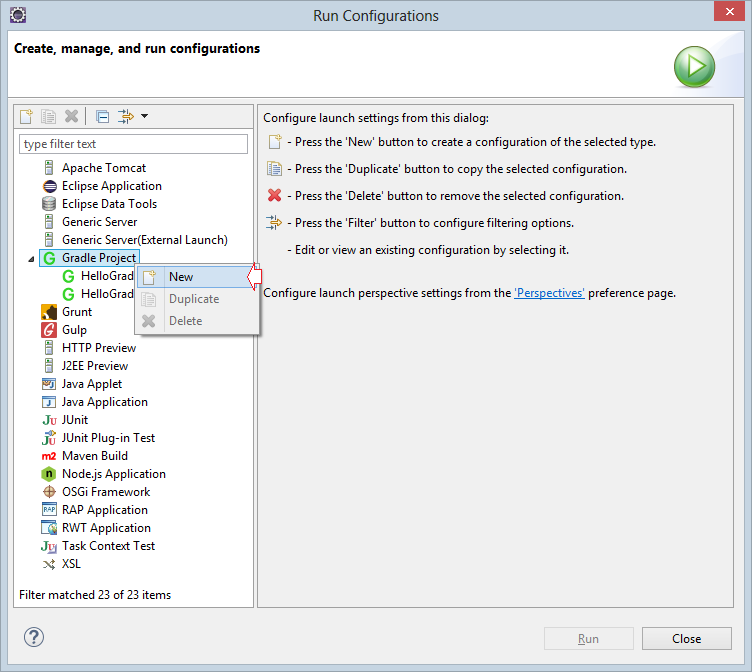
Task: Click the Gradle Project G icon
Action: click(x=49, y=259)
